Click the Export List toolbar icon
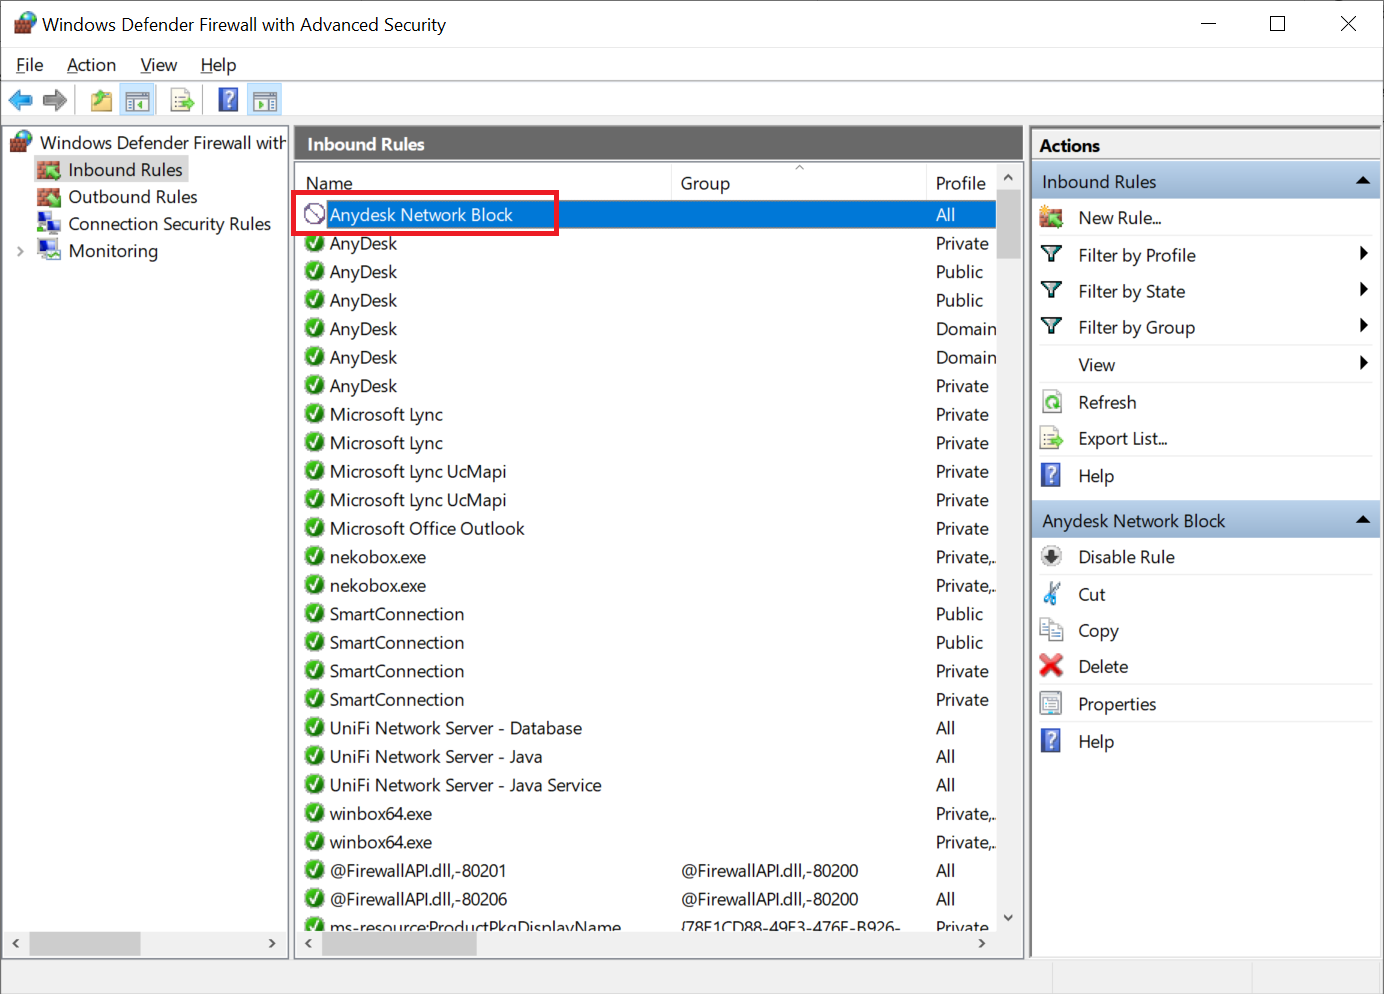The image size is (1384, 994). [x=182, y=100]
